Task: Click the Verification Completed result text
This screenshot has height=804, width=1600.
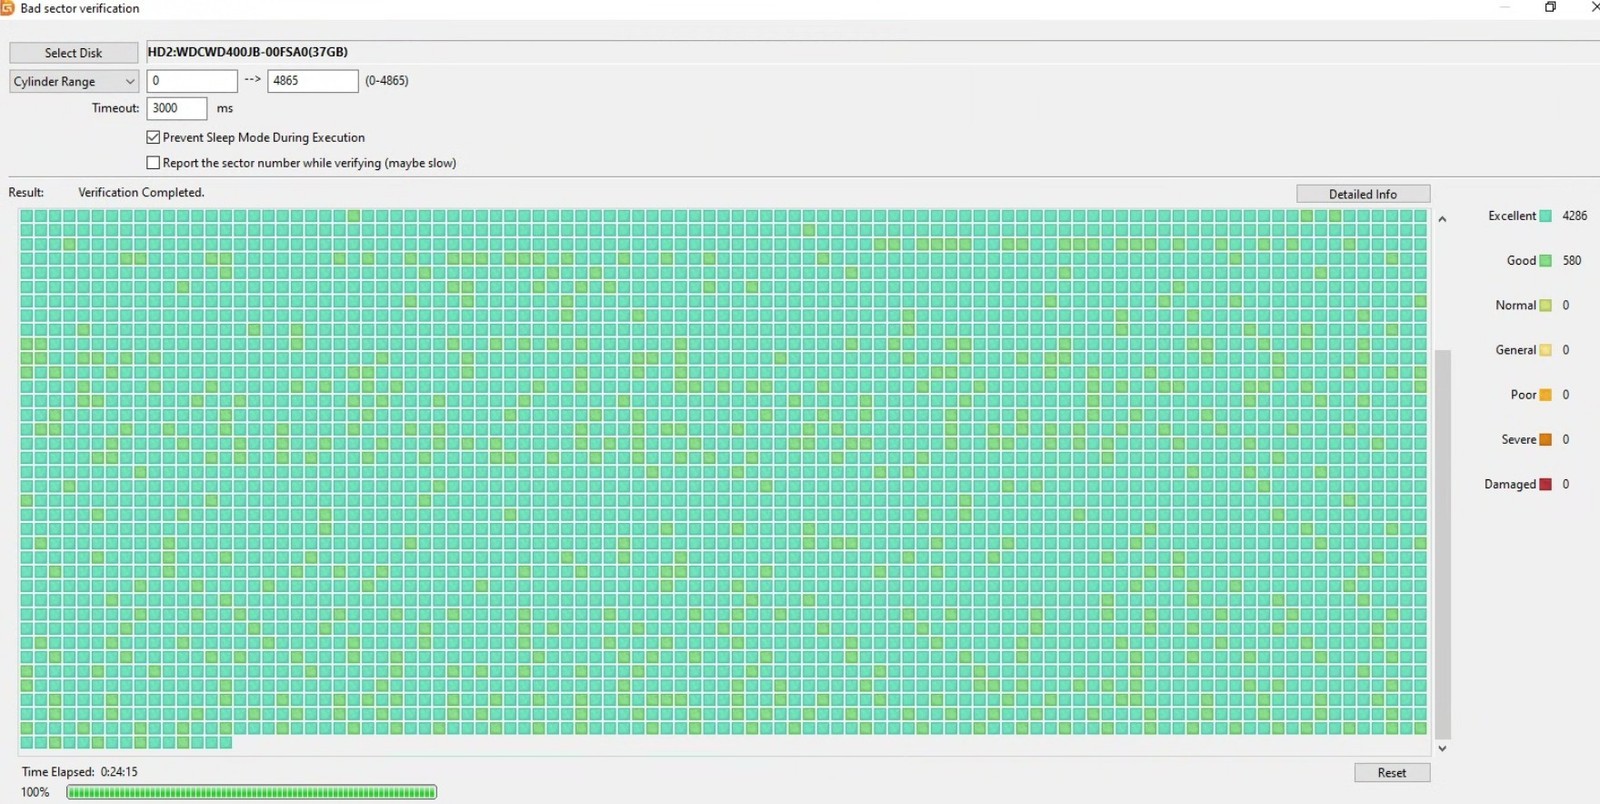Action: tap(141, 192)
